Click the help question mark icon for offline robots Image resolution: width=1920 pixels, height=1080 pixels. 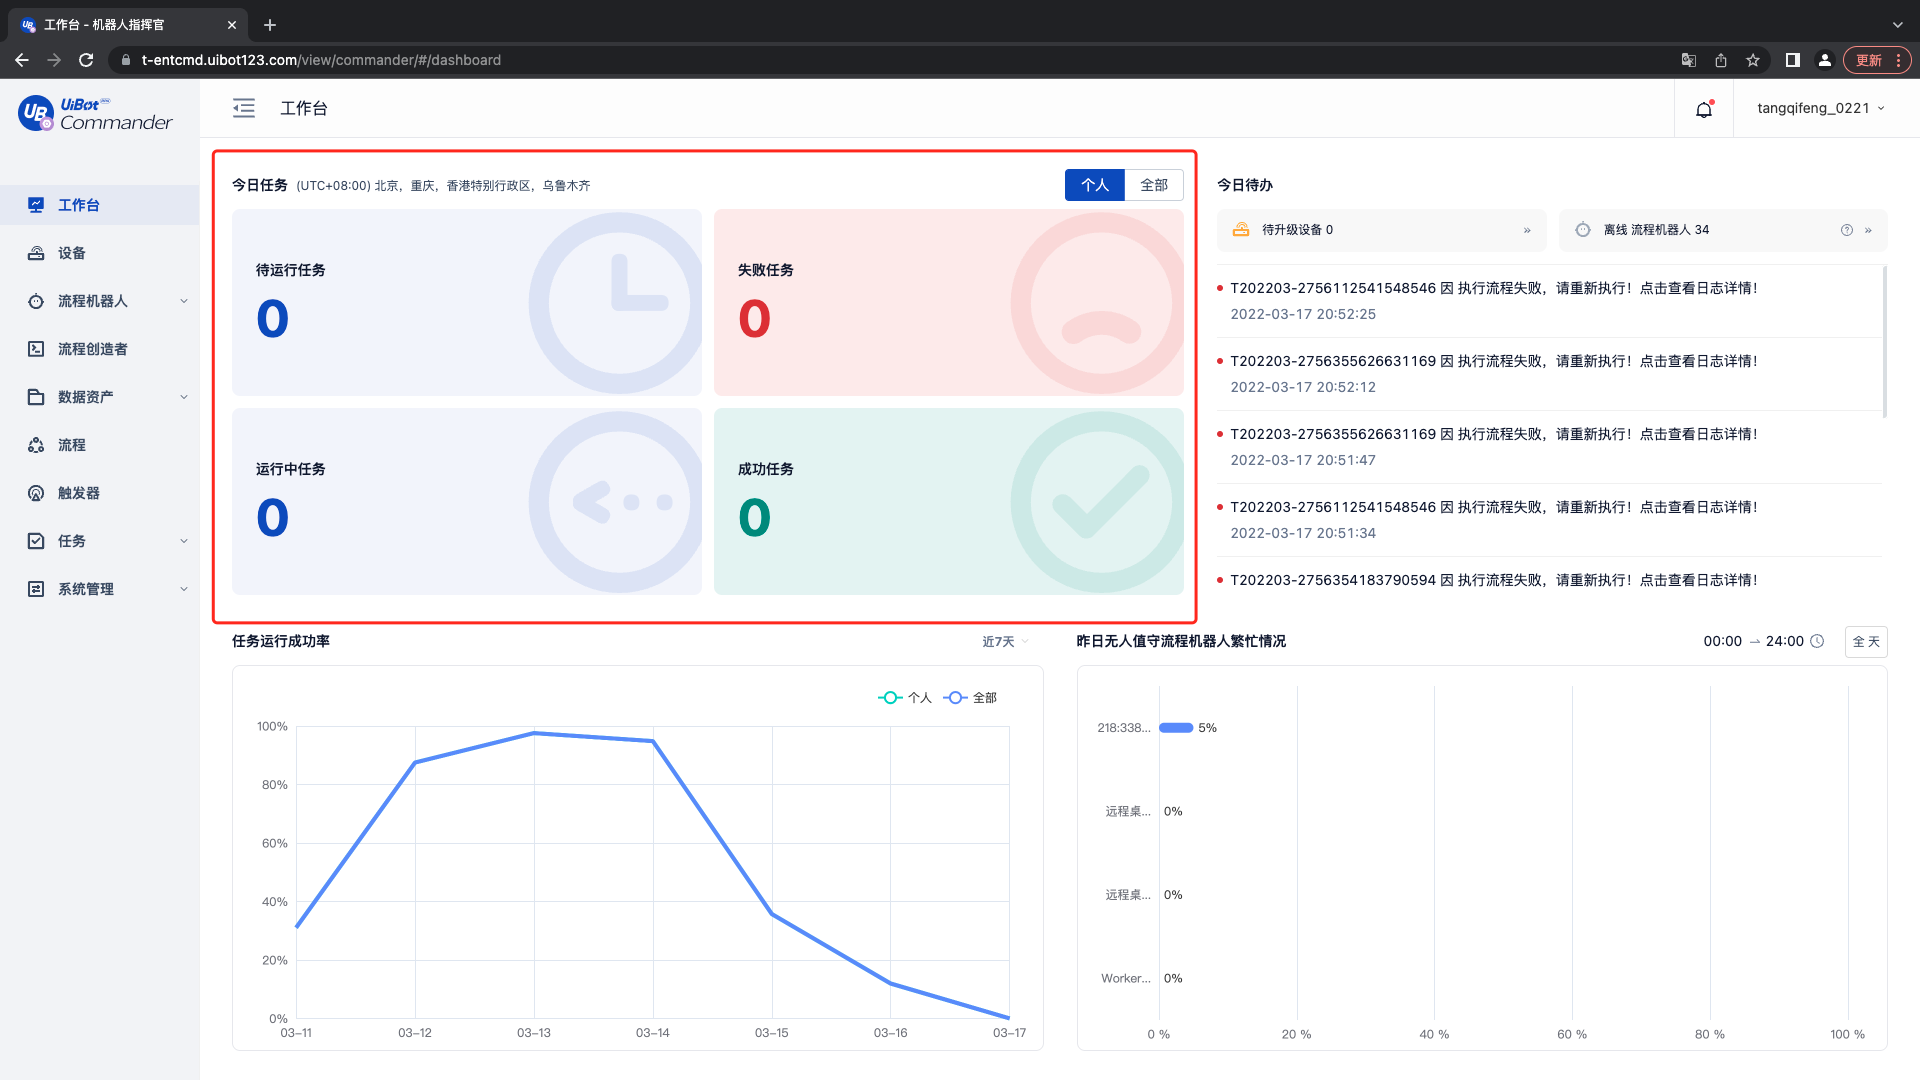tap(1847, 230)
